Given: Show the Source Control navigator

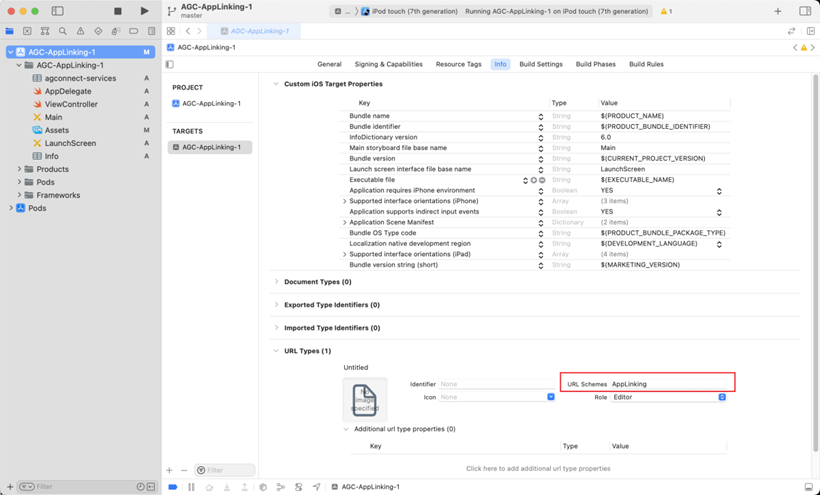Looking at the screenshot, I should point(27,31).
